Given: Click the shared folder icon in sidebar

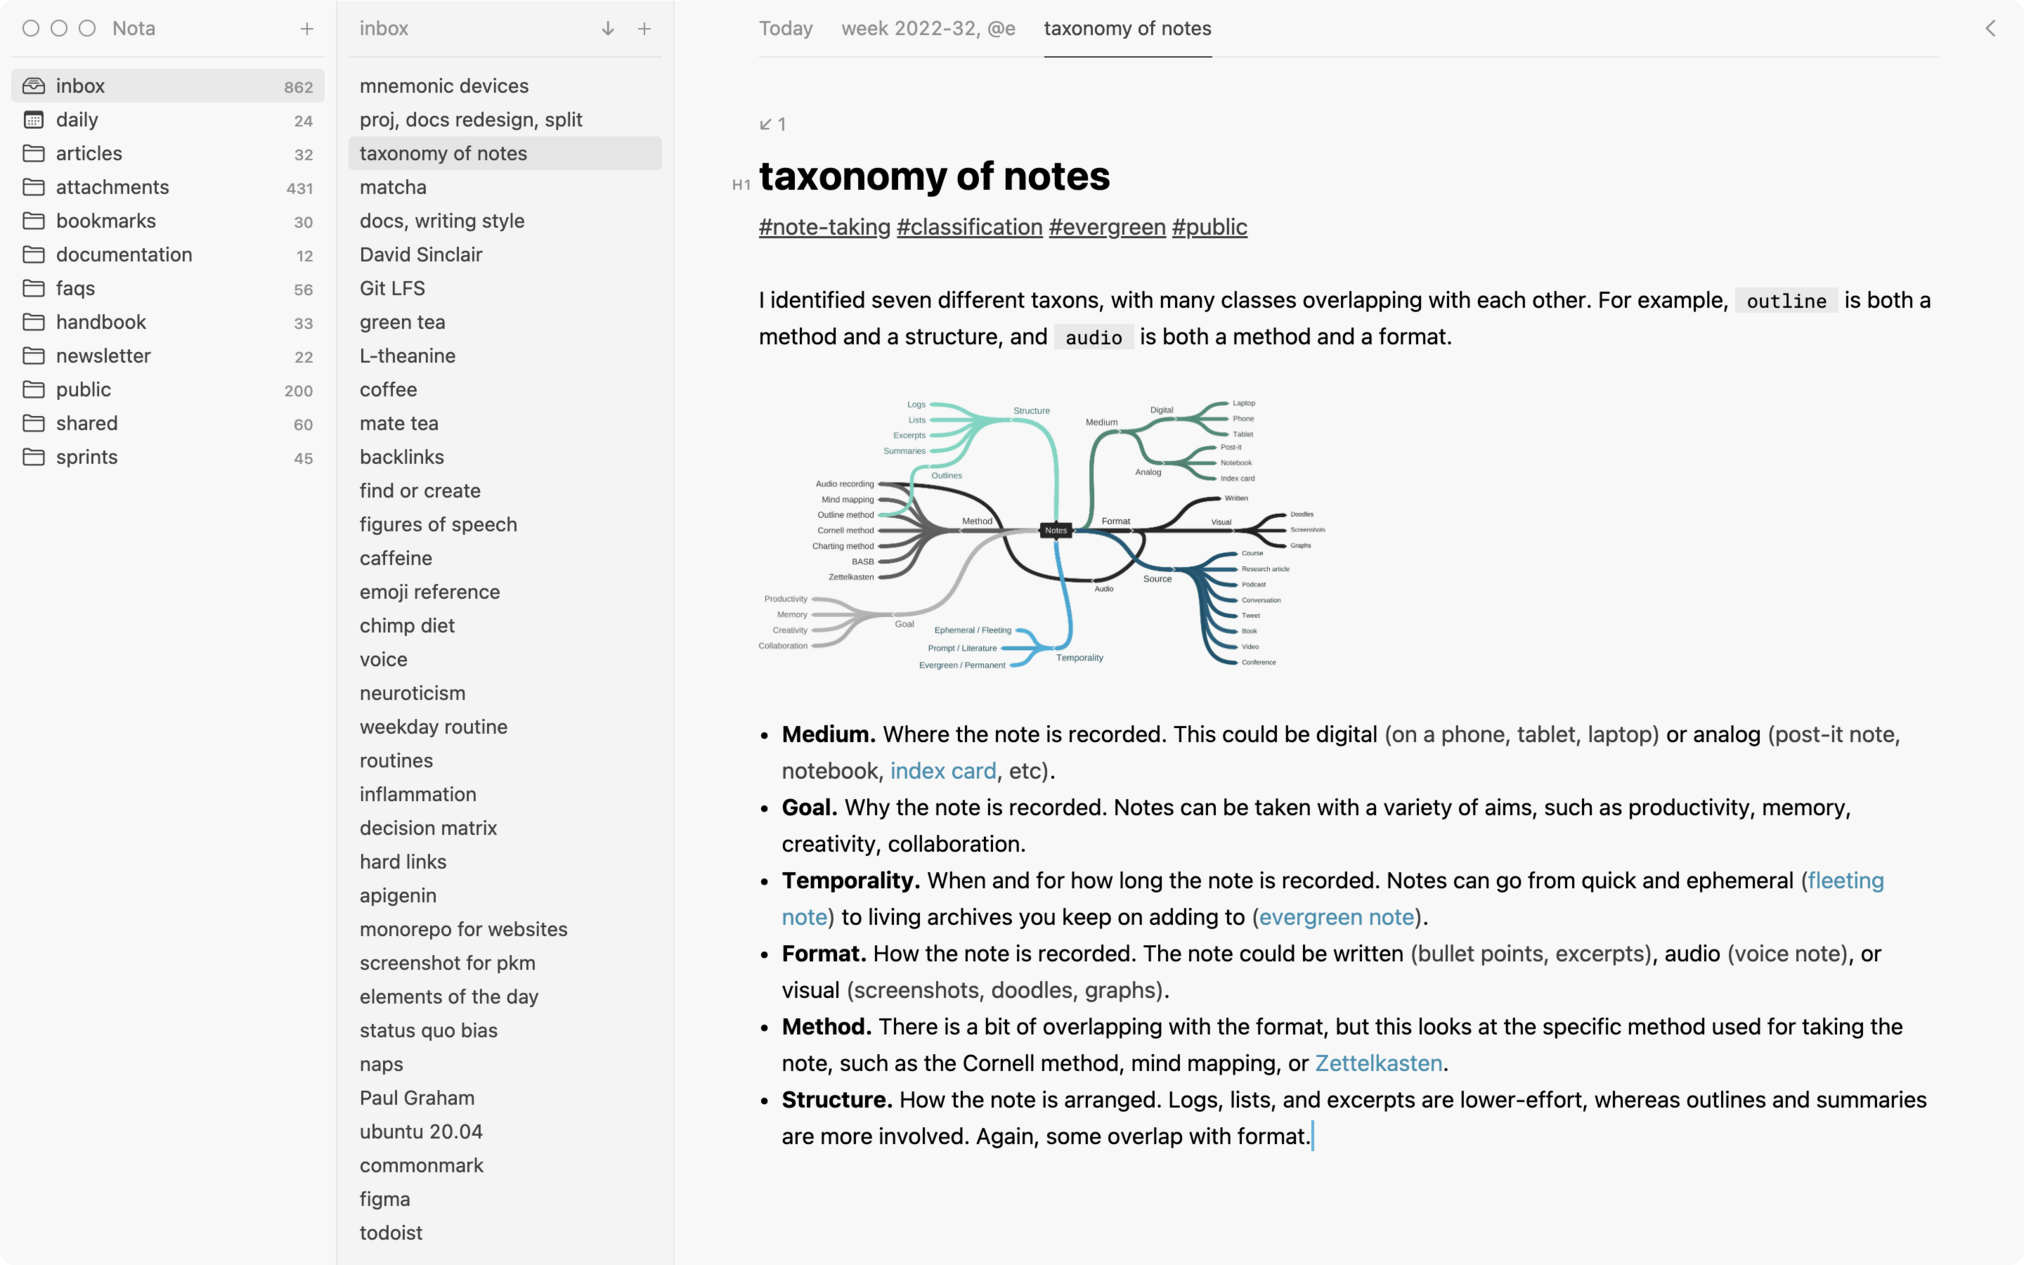Looking at the screenshot, I should coord(32,423).
